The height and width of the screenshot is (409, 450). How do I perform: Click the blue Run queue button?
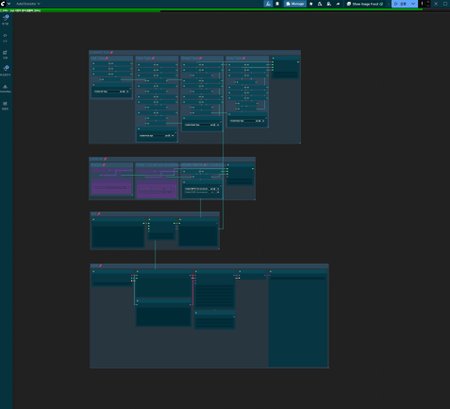point(400,4)
